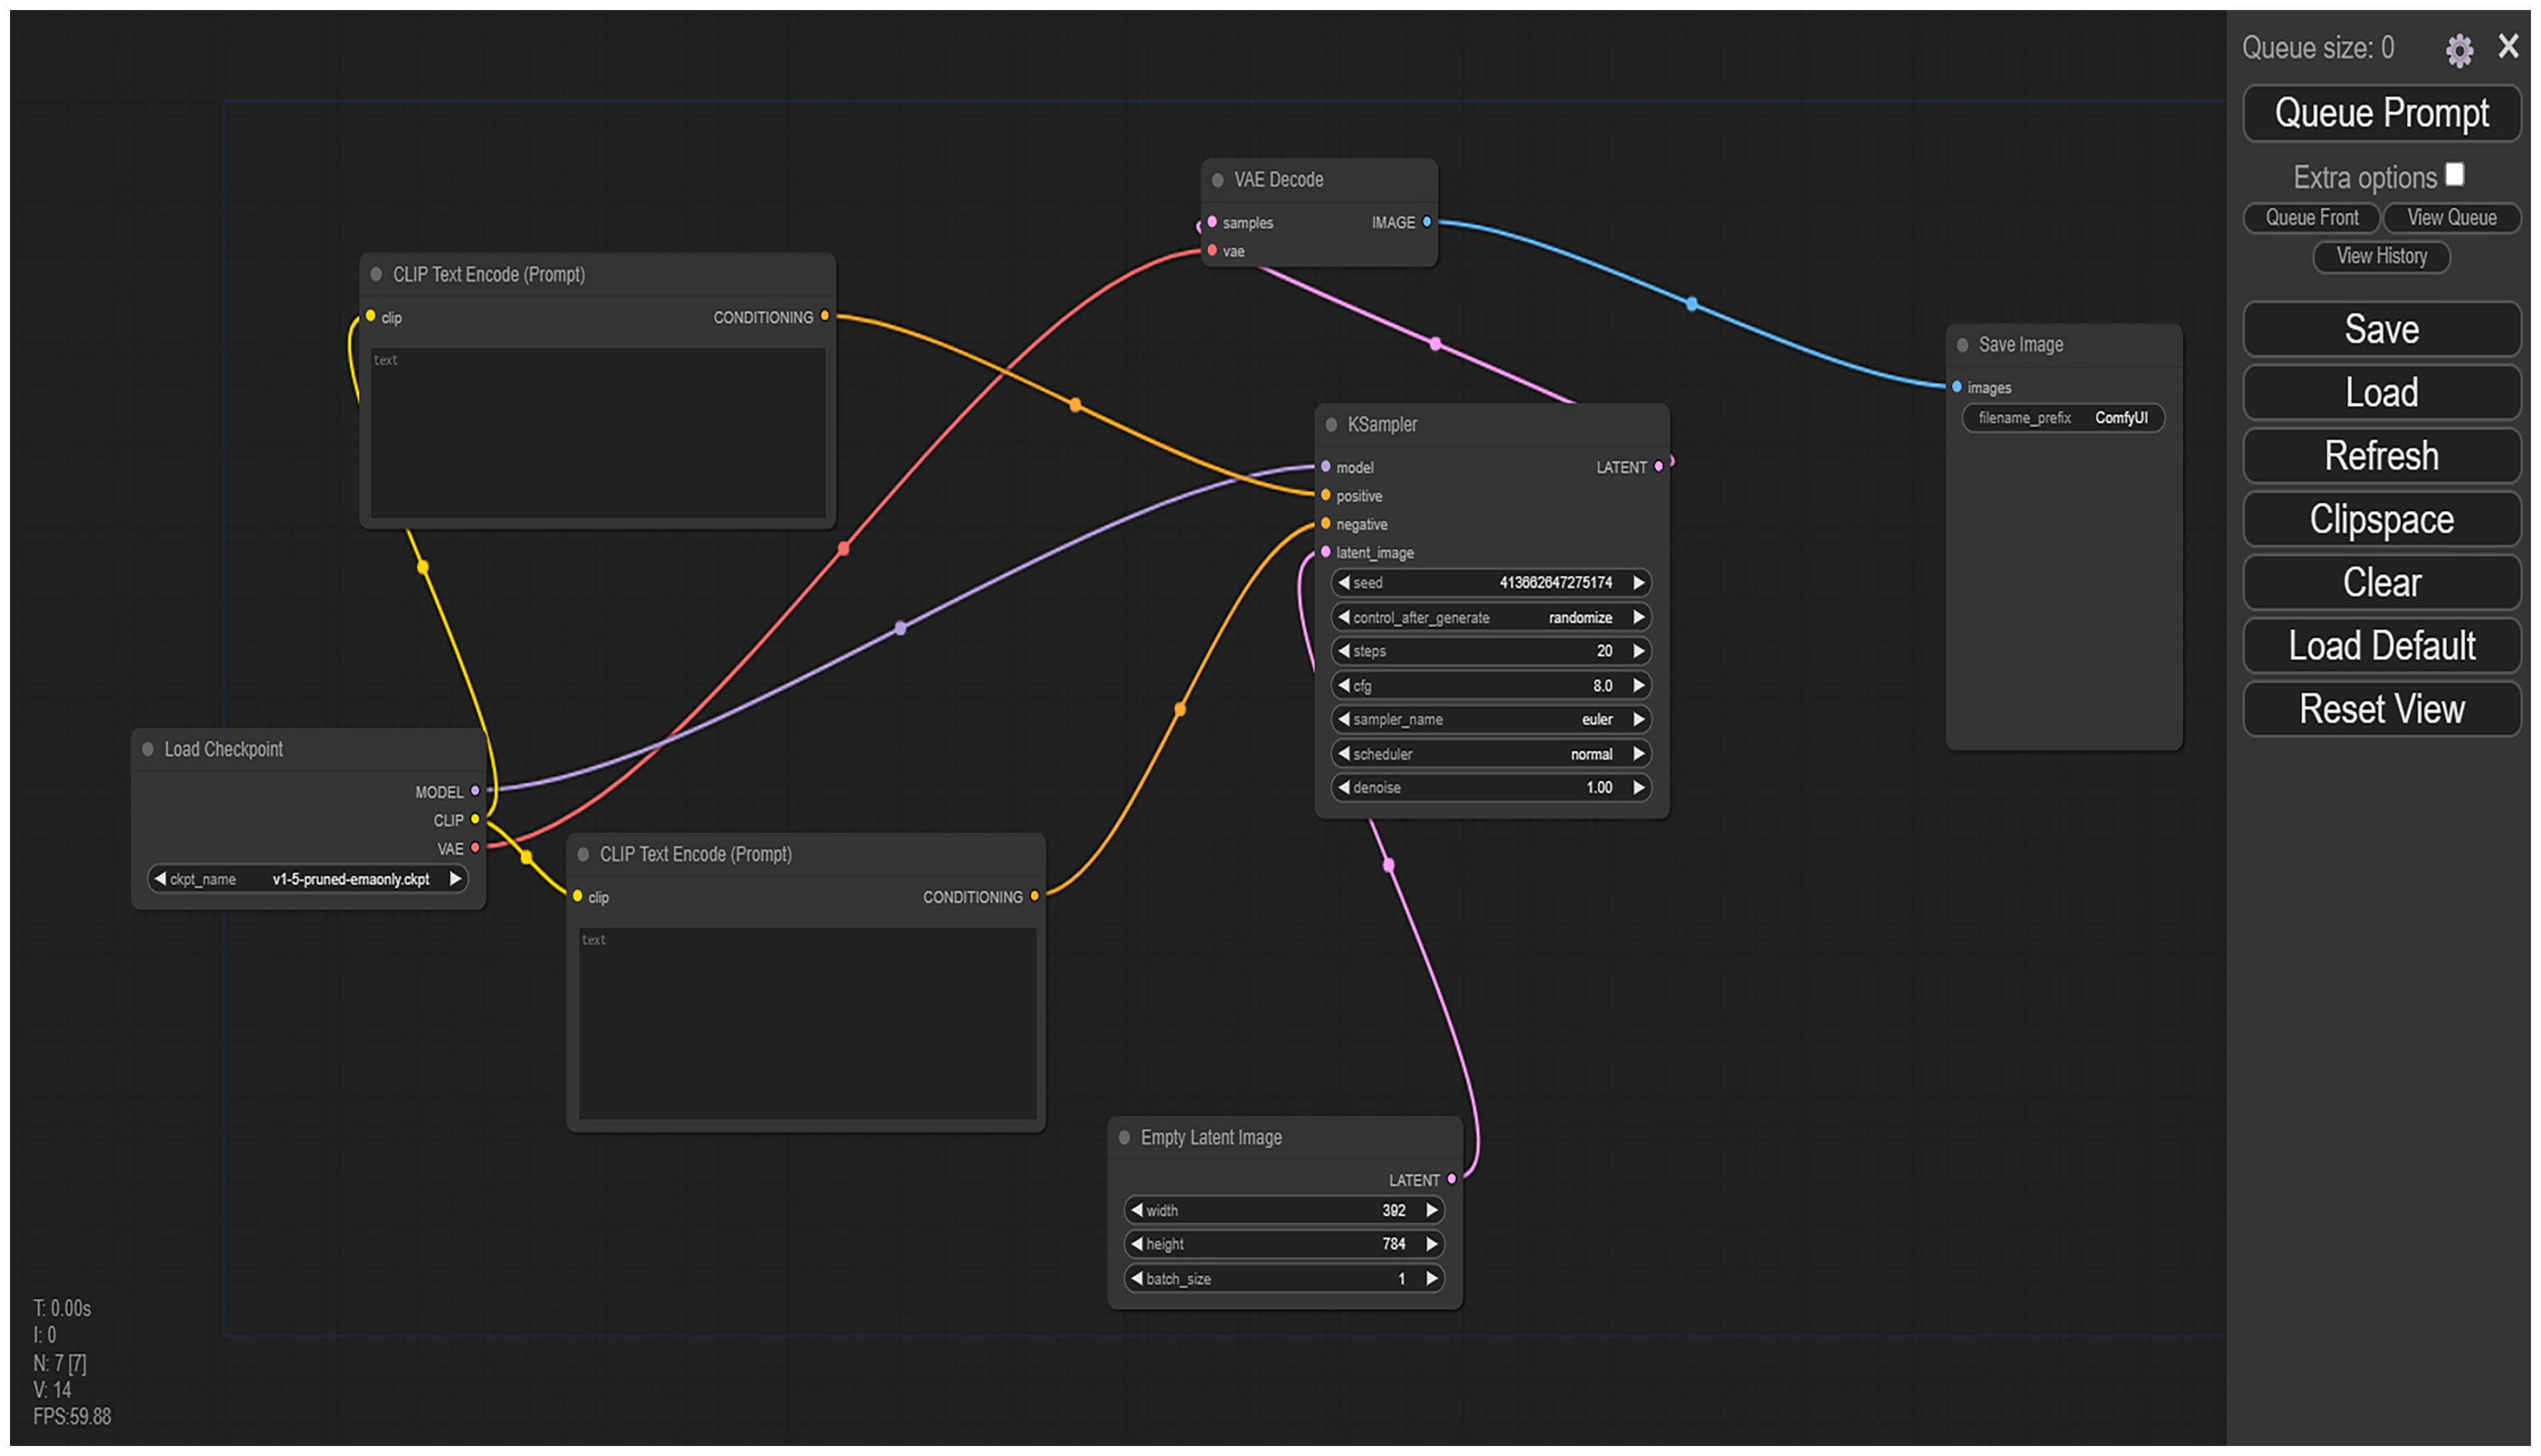Screen dimensions: 2541x1456
Task: Collapse the Empty Latent Image node dot
Action: tap(1124, 1137)
